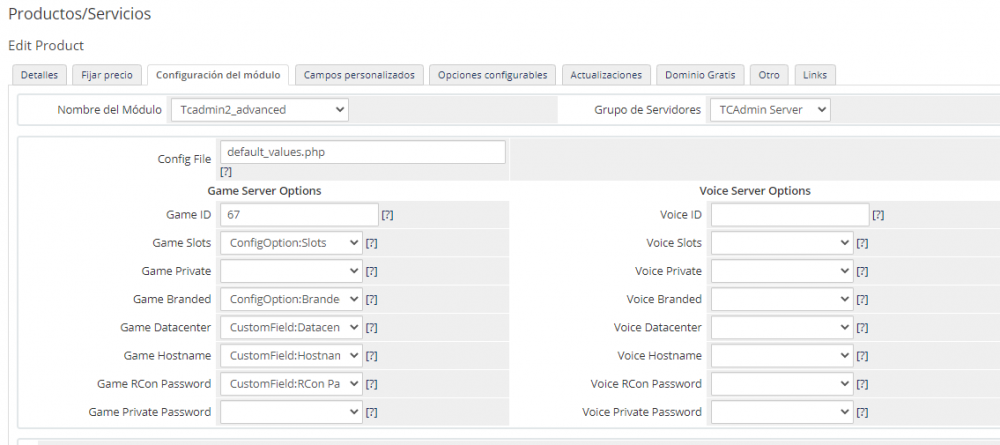Open the Game Datacenter dropdown
Image resolution: width=1000 pixels, height=445 pixels.
(291, 327)
